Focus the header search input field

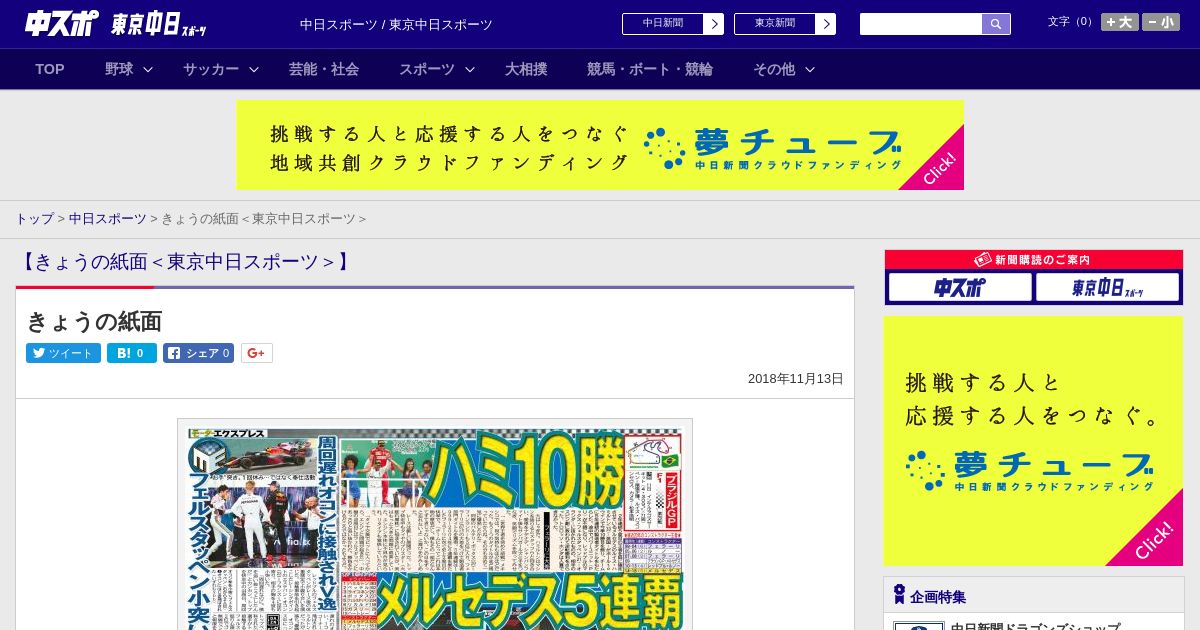tap(921, 24)
